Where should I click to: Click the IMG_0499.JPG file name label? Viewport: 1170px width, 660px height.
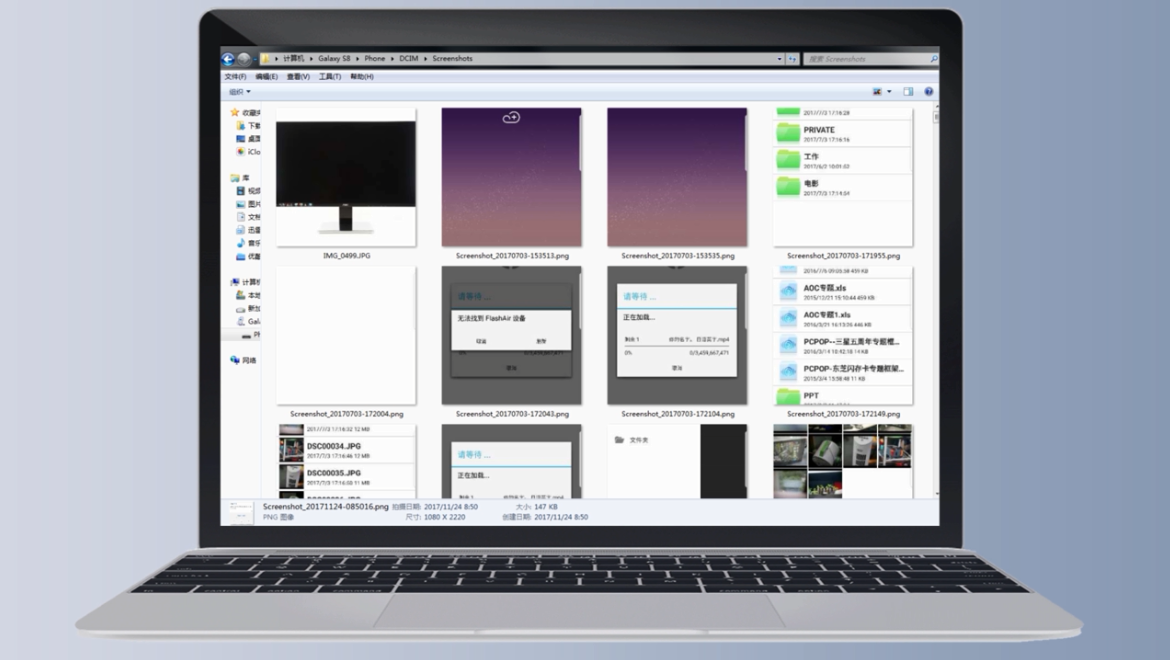346,256
